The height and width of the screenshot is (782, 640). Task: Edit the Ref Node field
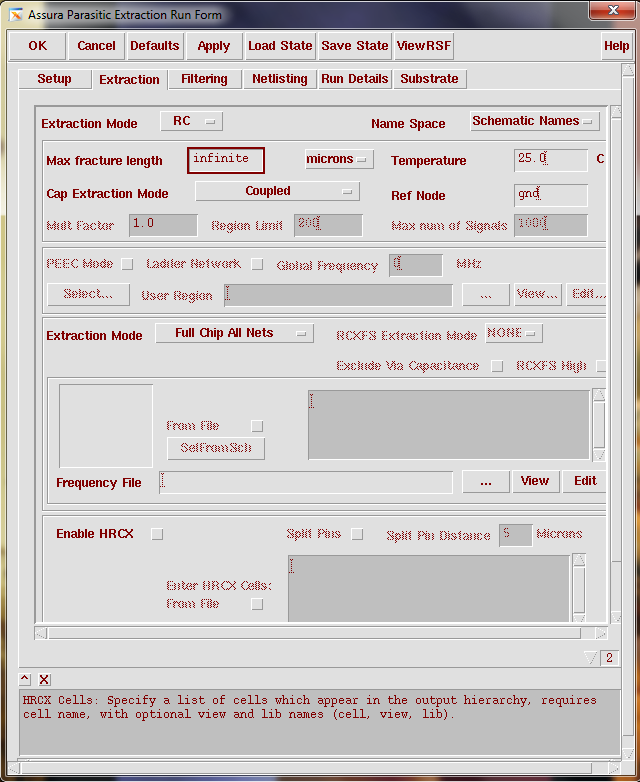tap(551, 195)
